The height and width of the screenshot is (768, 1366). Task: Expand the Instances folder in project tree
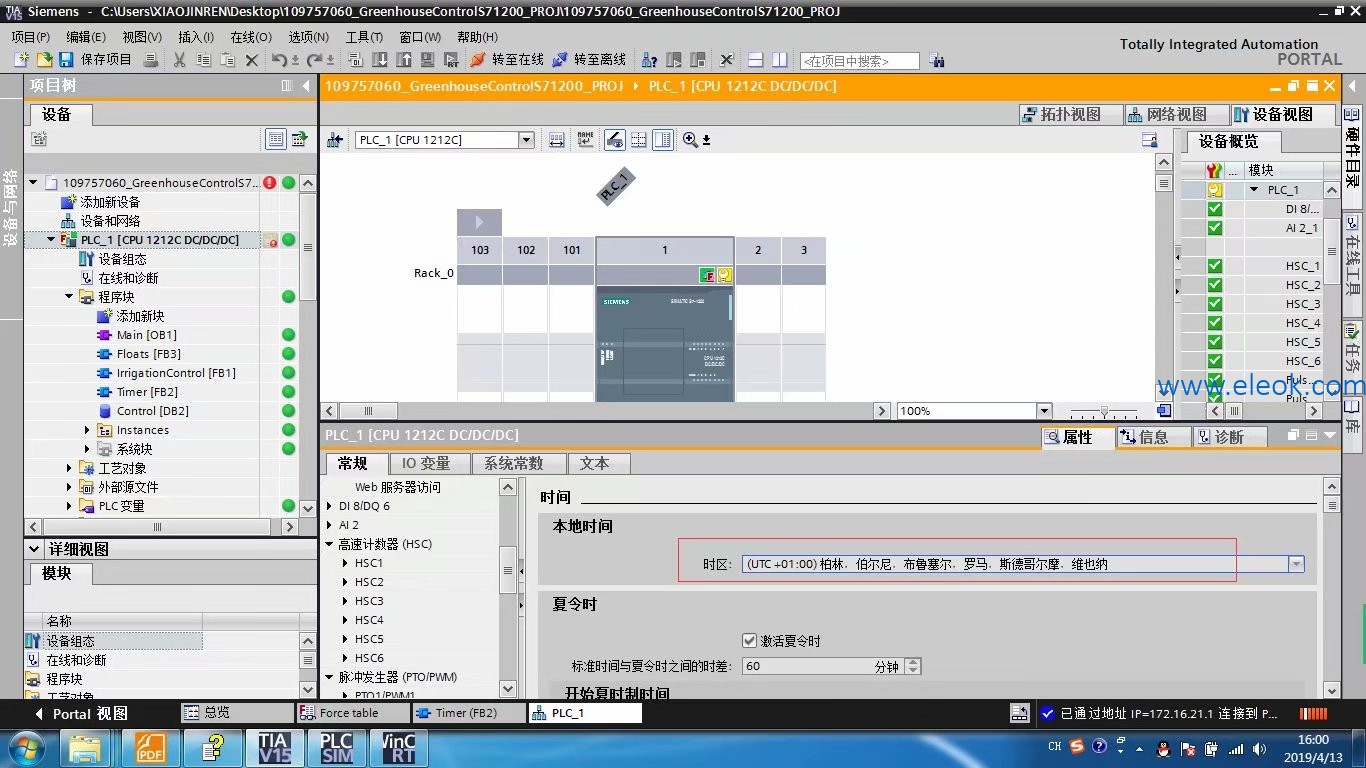click(x=88, y=430)
